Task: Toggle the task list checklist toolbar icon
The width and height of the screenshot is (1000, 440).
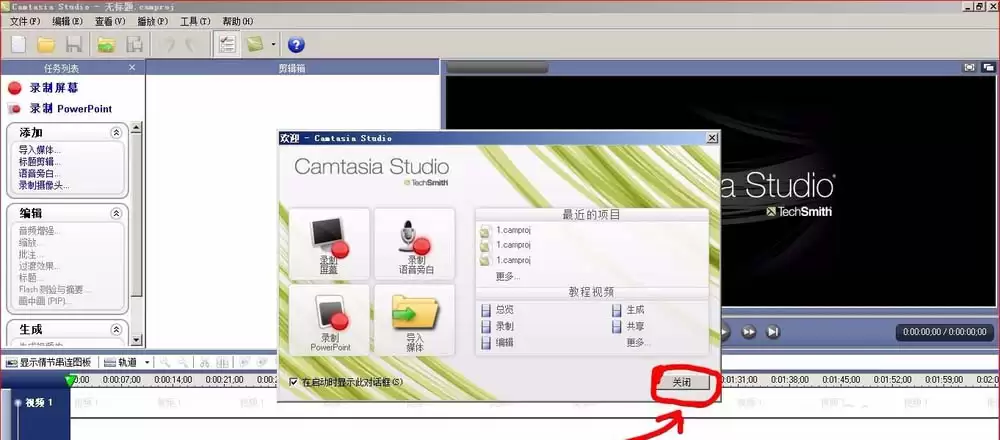Action: (x=226, y=45)
